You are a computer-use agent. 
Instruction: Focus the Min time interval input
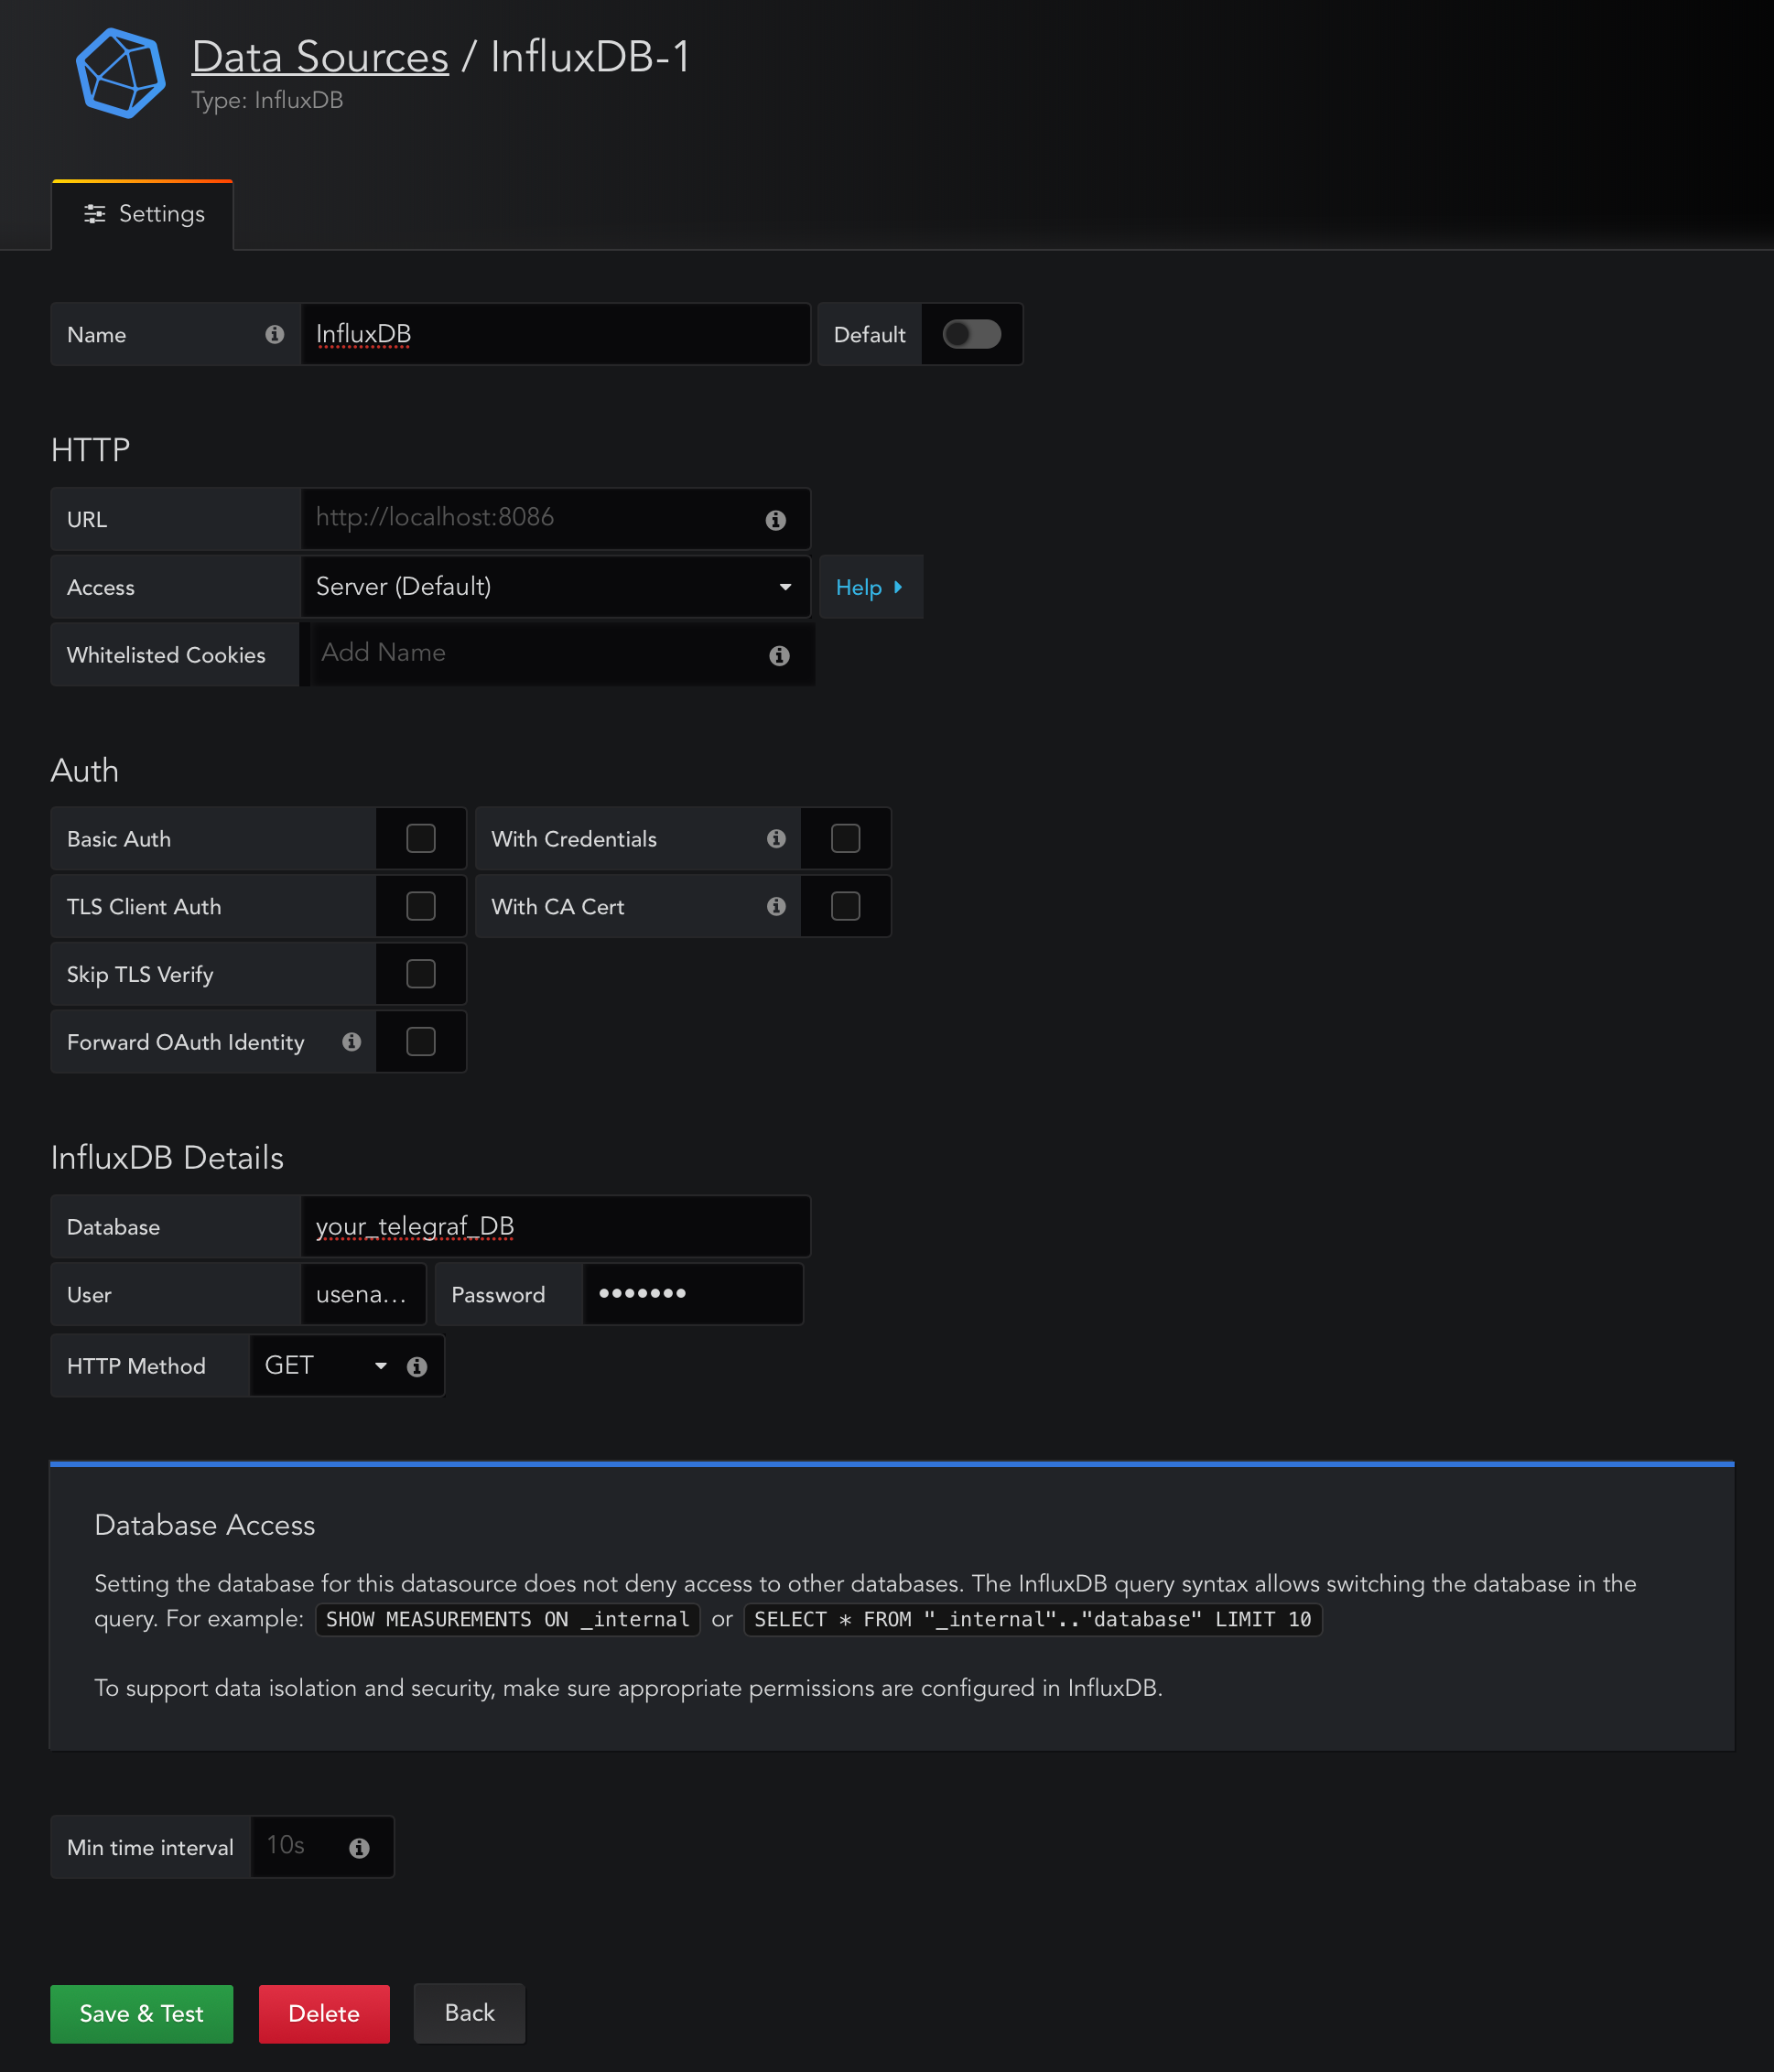click(322, 1846)
